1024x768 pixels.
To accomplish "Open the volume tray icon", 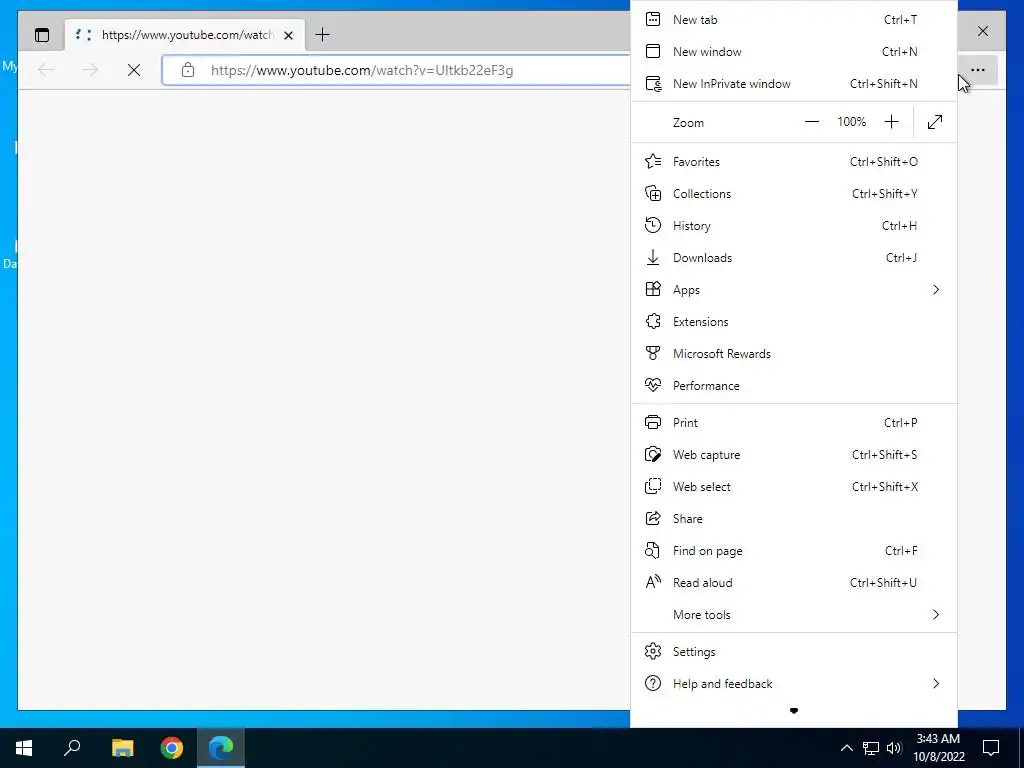I will pos(894,748).
